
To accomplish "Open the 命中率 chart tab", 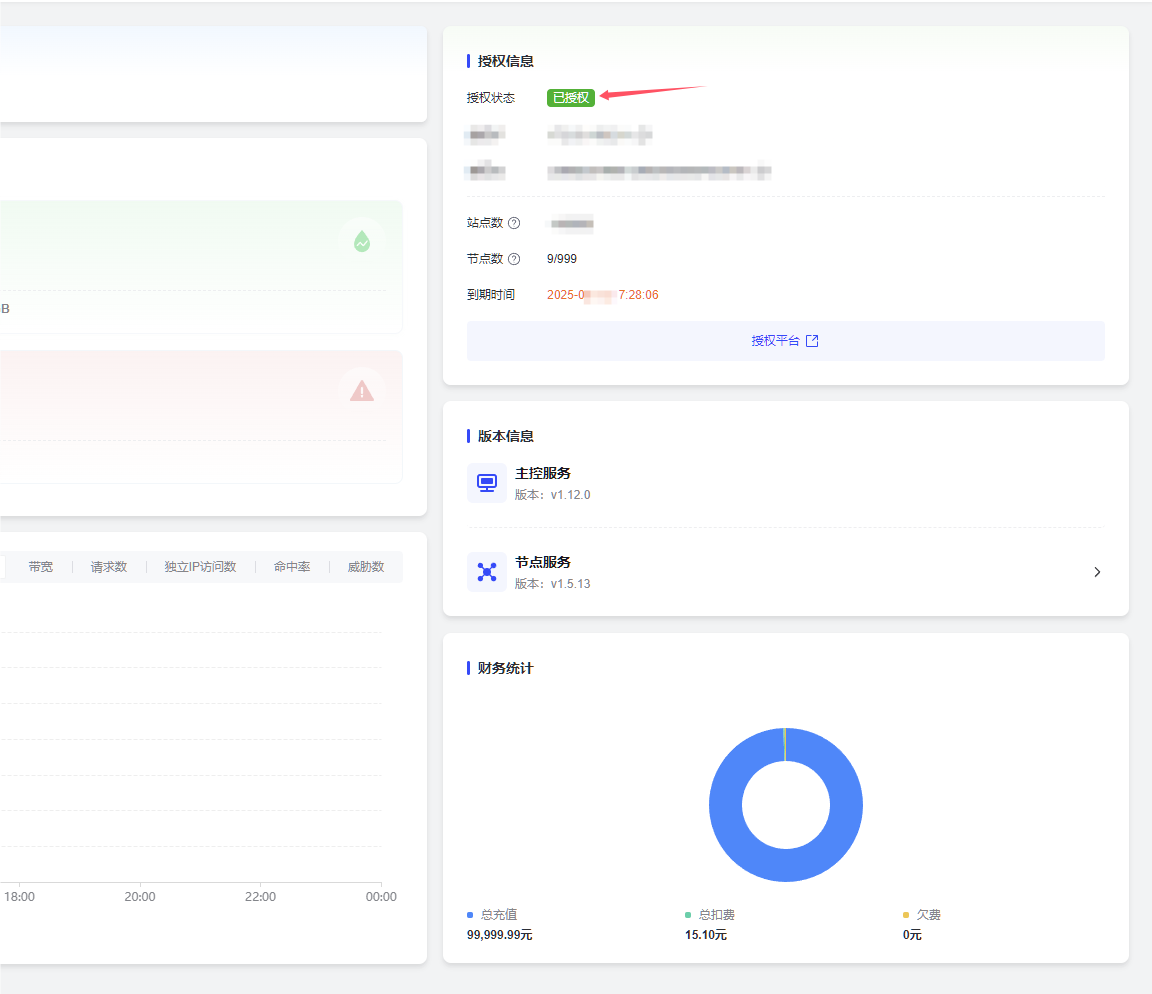I will [292, 567].
